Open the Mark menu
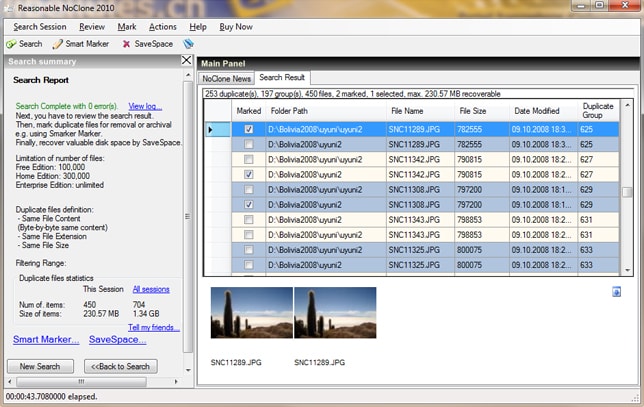The height and width of the screenshot is (407, 644). (x=126, y=27)
